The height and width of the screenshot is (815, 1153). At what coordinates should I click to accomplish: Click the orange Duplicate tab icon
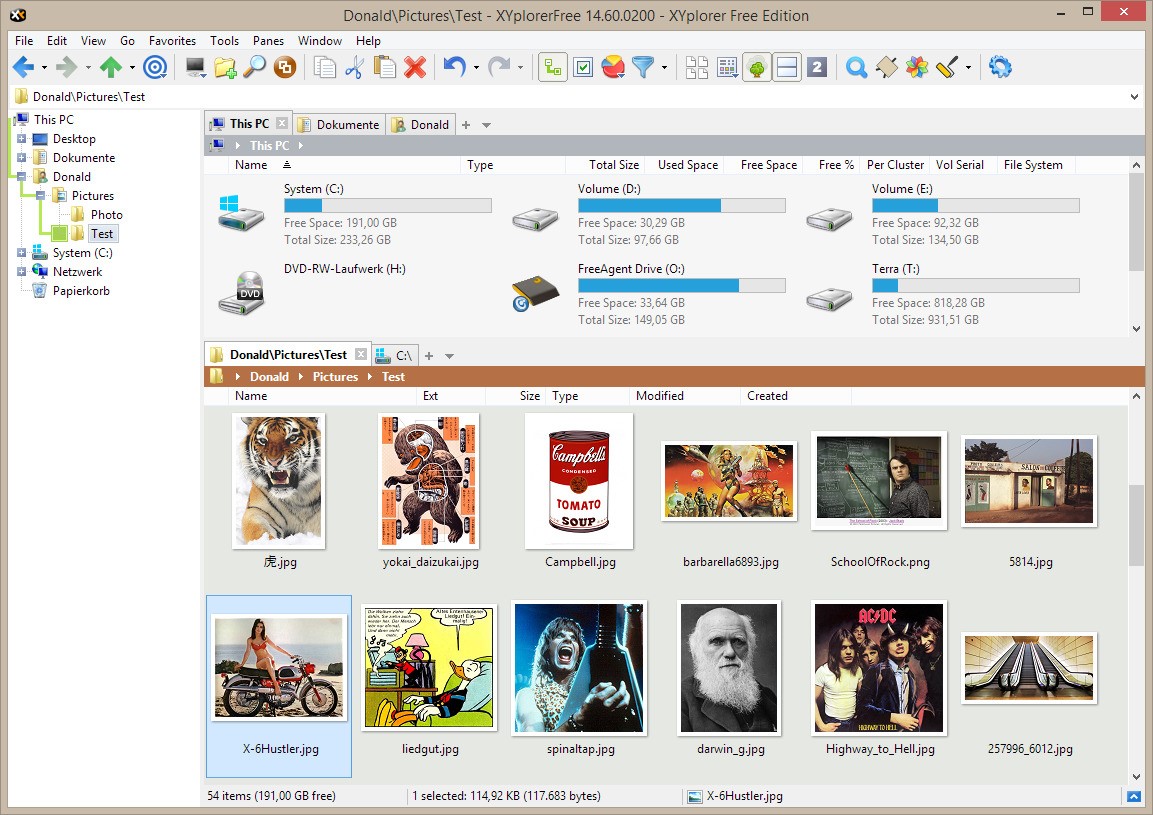[285, 68]
